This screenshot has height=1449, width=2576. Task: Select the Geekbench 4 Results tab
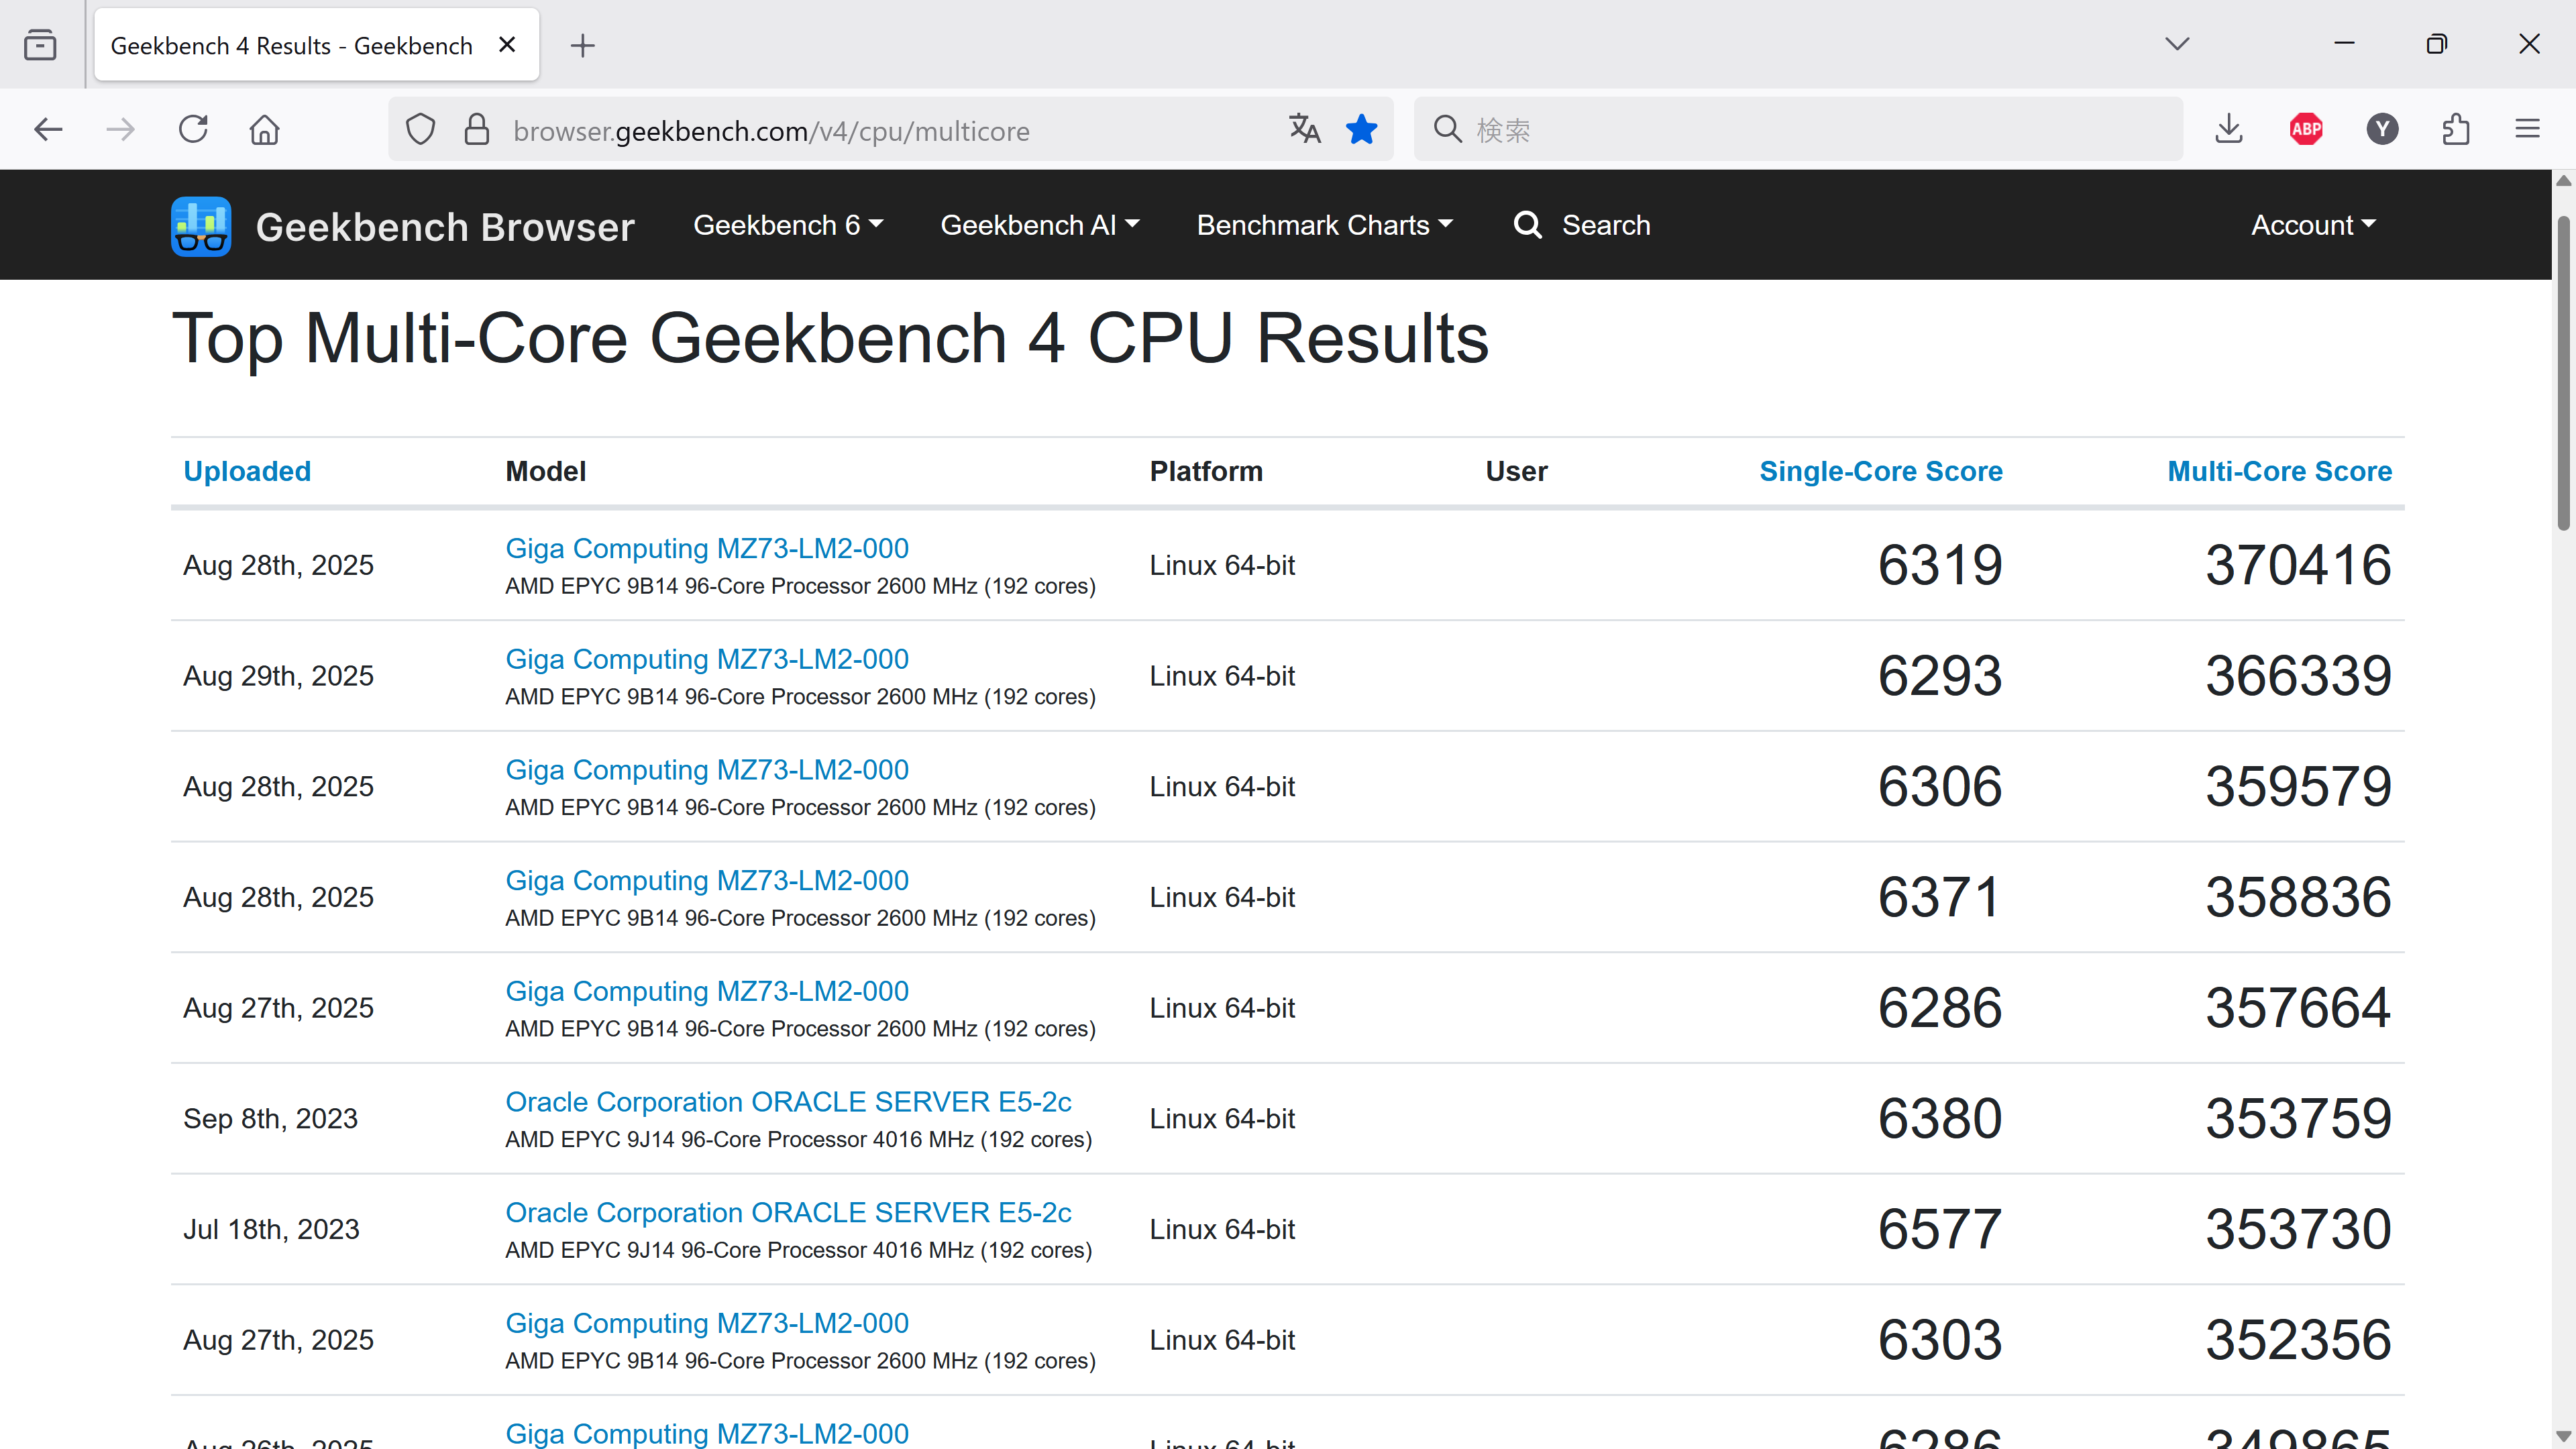(x=292, y=46)
